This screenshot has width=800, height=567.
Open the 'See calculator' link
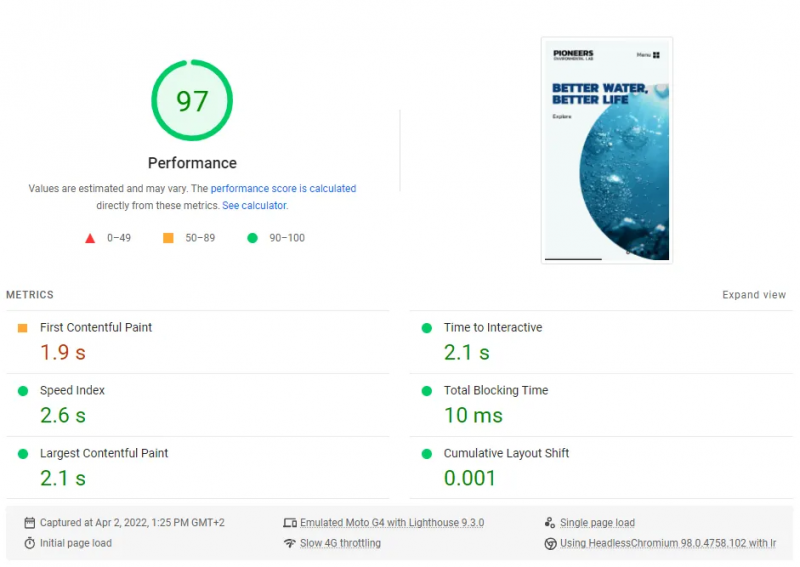254,206
